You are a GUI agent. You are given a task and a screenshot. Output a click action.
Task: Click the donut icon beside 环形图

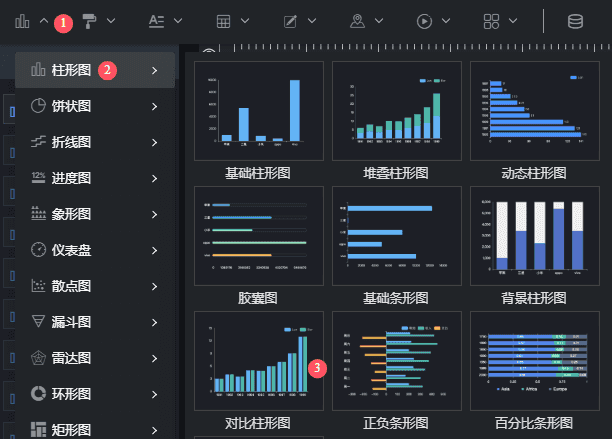click(x=38, y=394)
